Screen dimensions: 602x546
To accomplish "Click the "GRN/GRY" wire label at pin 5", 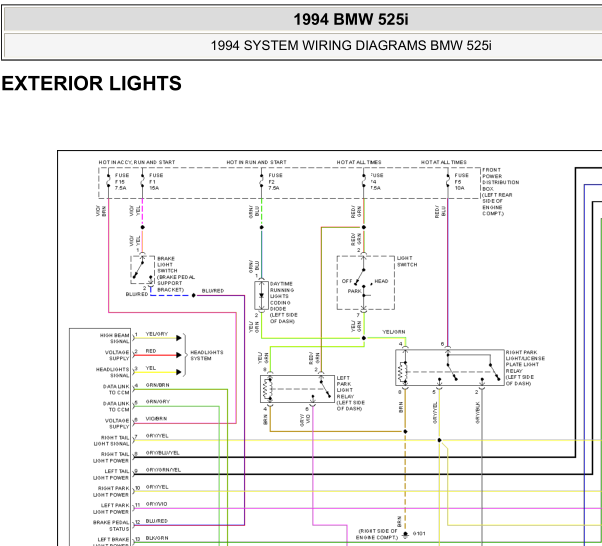I will point(157,402).
